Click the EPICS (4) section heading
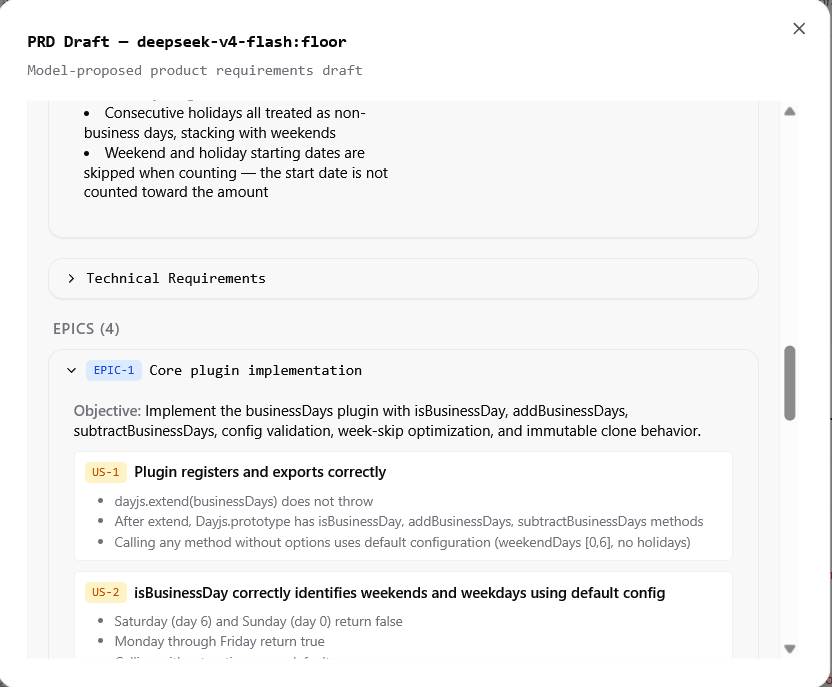 [86, 329]
